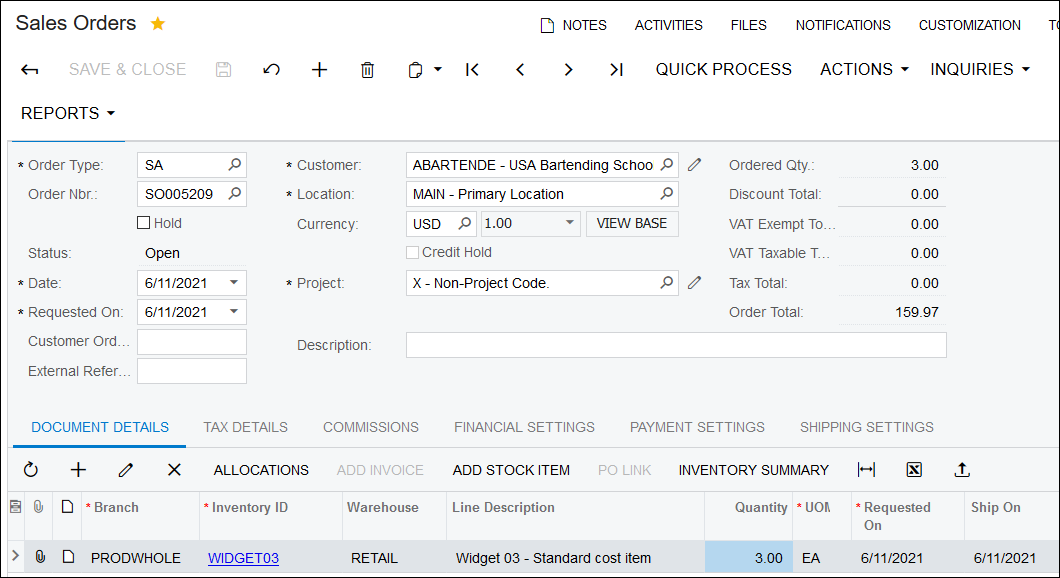Click the View Base button
Screen dimensions: 1060x578
(632, 224)
